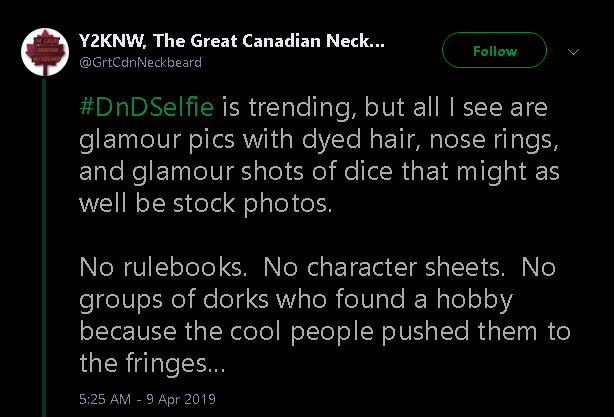614x417 pixels.
Task: Select the green thread connector line
Action: [44, 247]
